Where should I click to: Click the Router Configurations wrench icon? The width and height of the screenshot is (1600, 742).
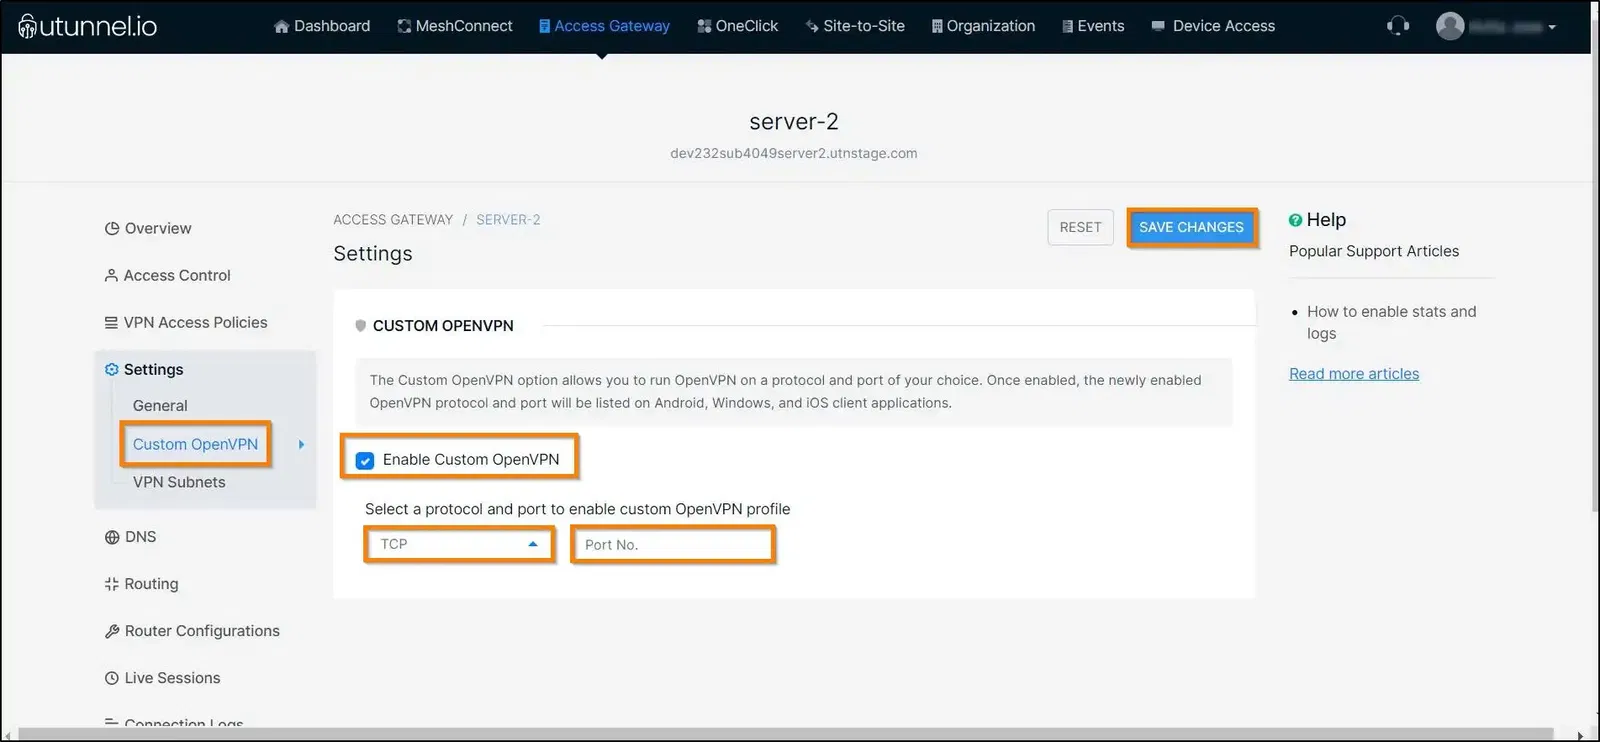click(x=112, y=631)
